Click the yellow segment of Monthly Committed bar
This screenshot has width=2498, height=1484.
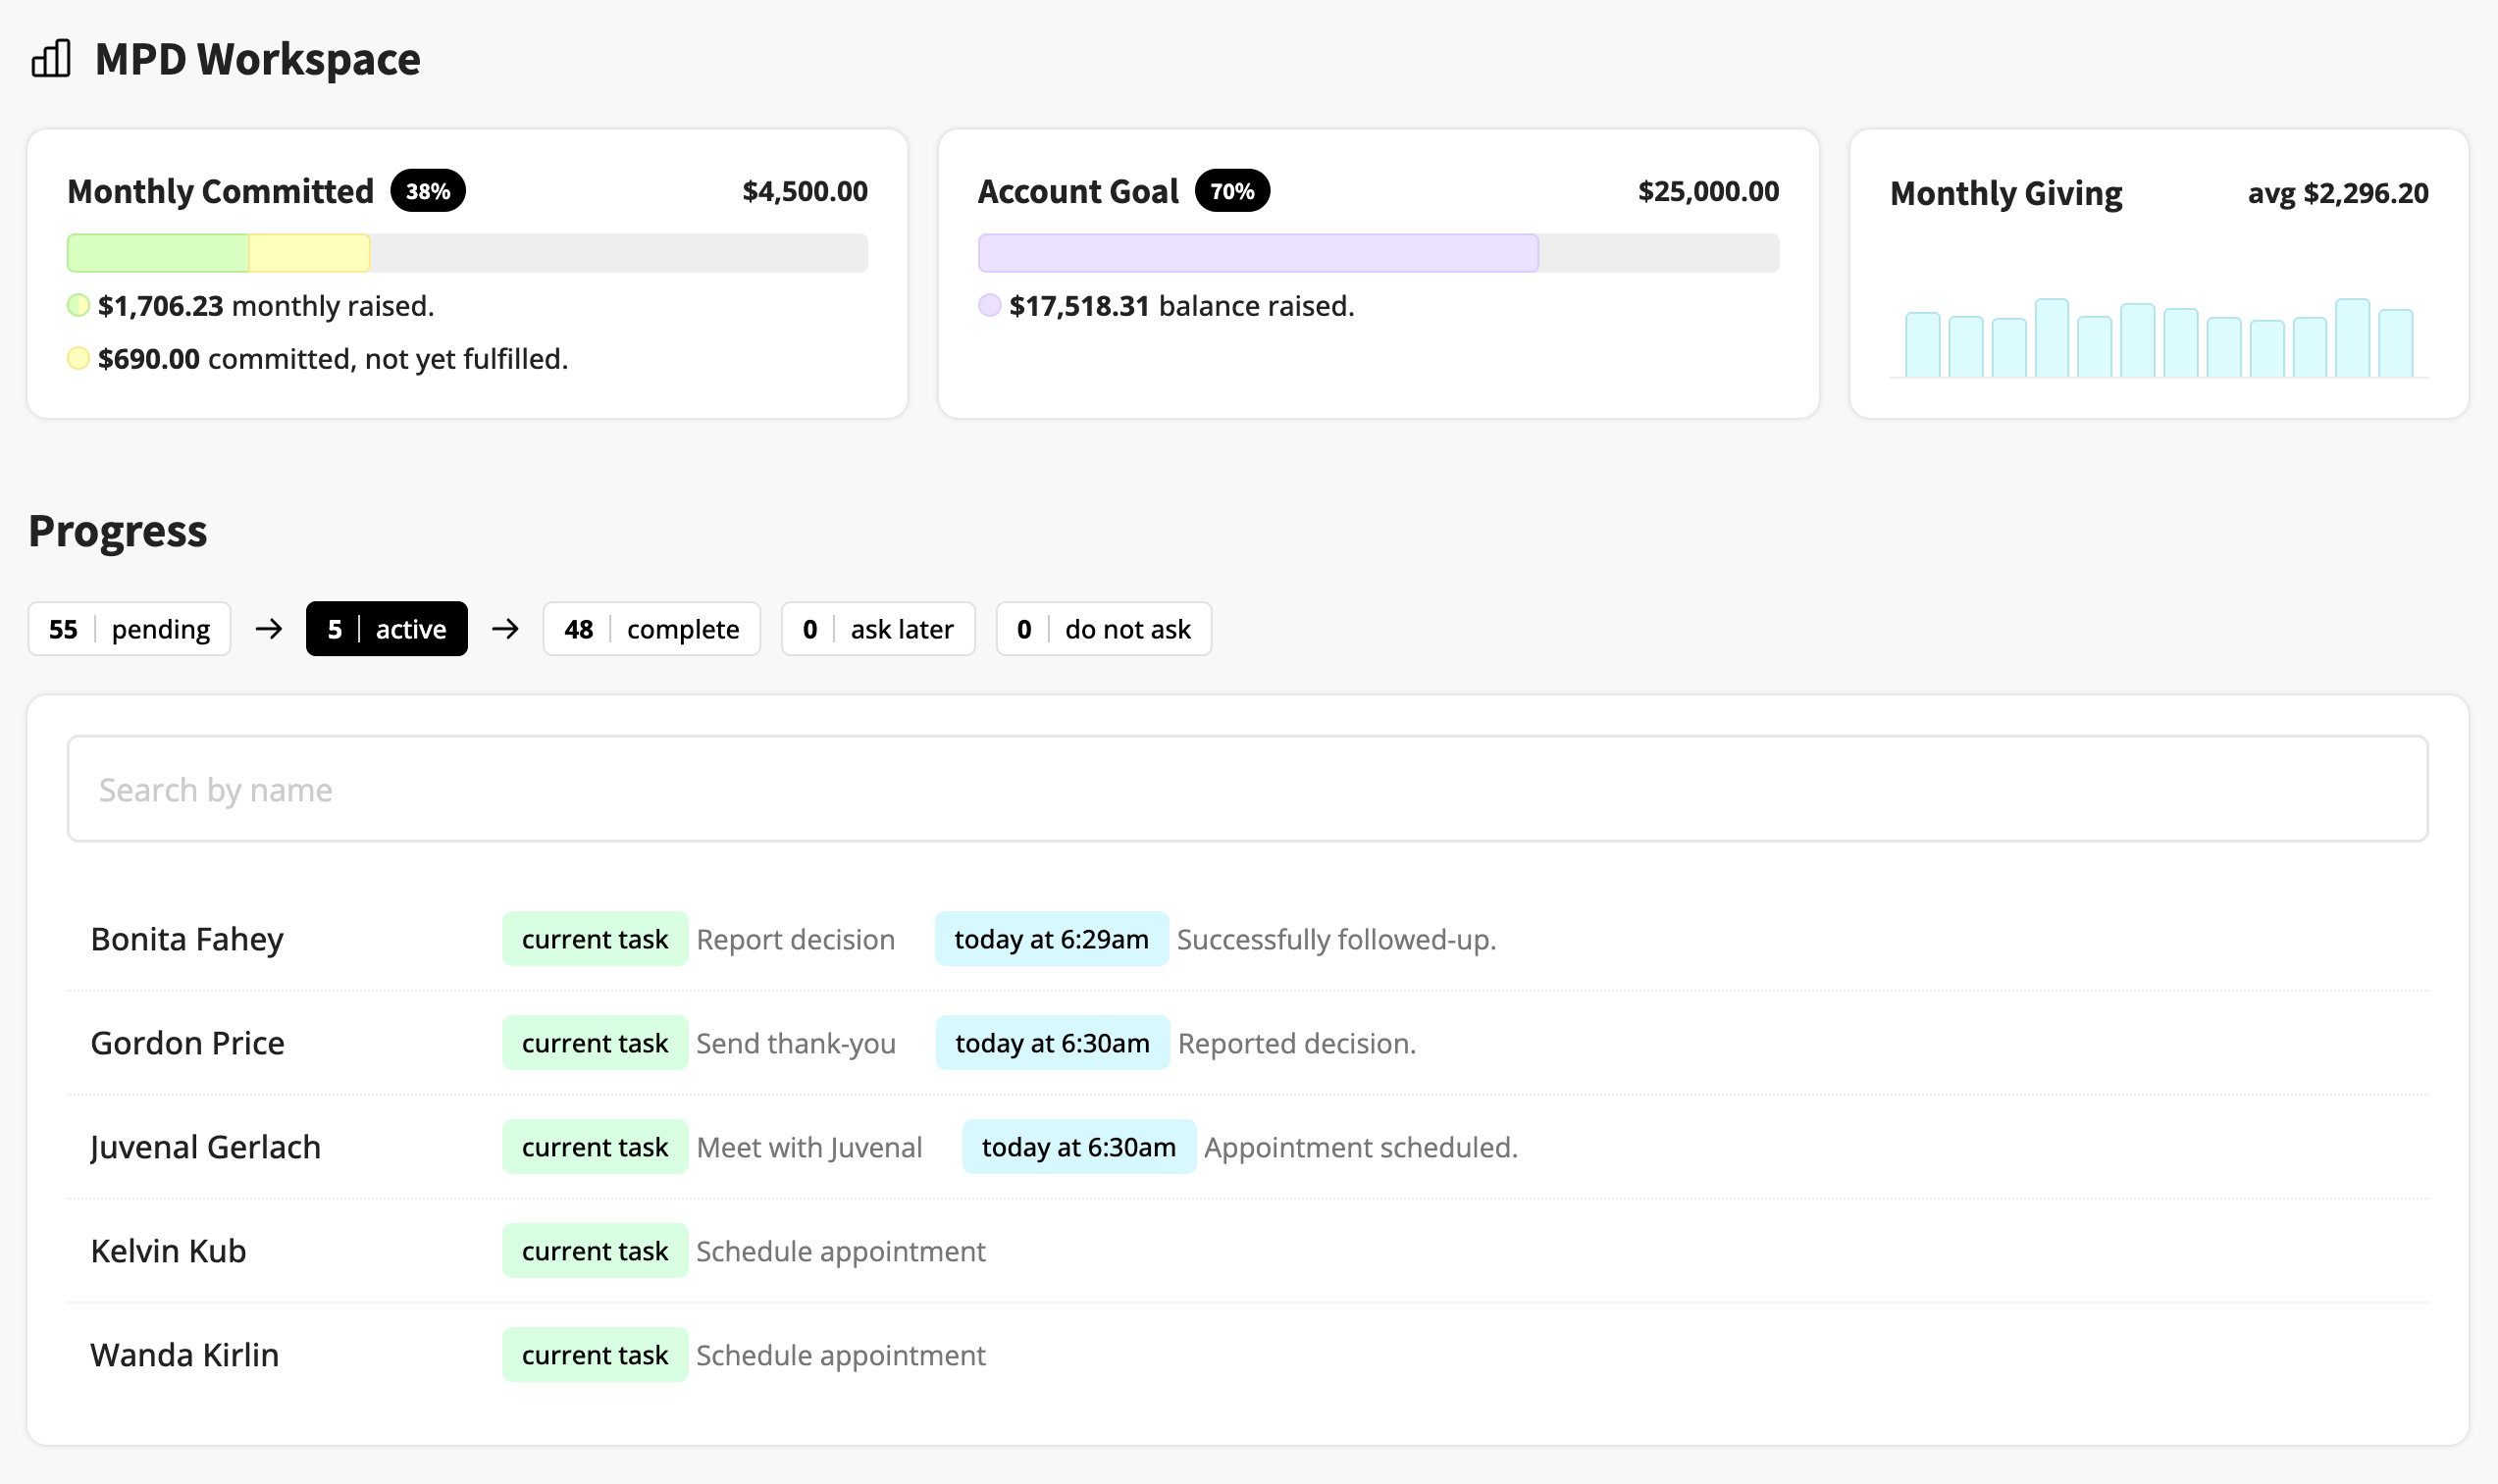coord(309,253)
